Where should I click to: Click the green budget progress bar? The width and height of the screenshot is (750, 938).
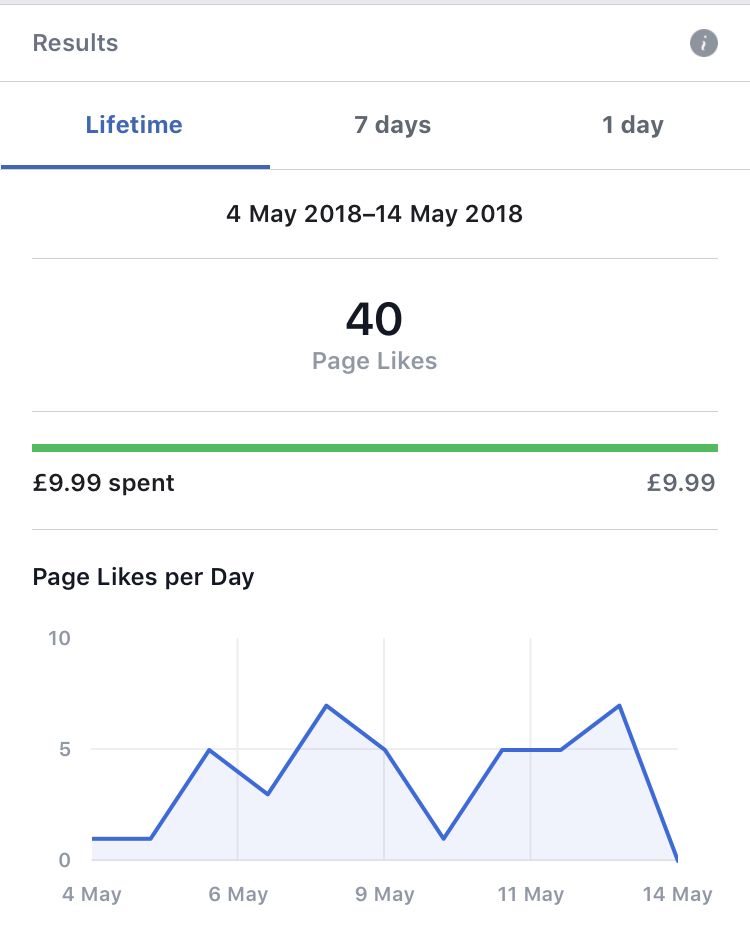374,448
